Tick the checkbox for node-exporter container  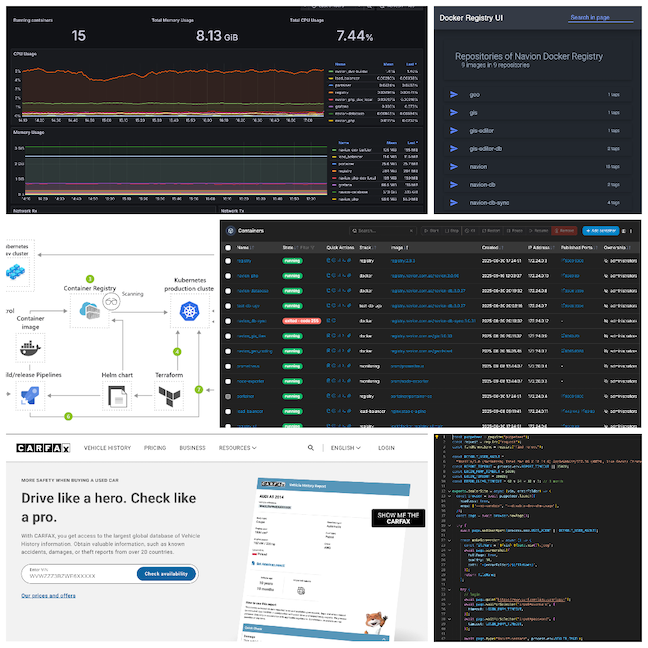pyautogui.click(x=228, y=381)
